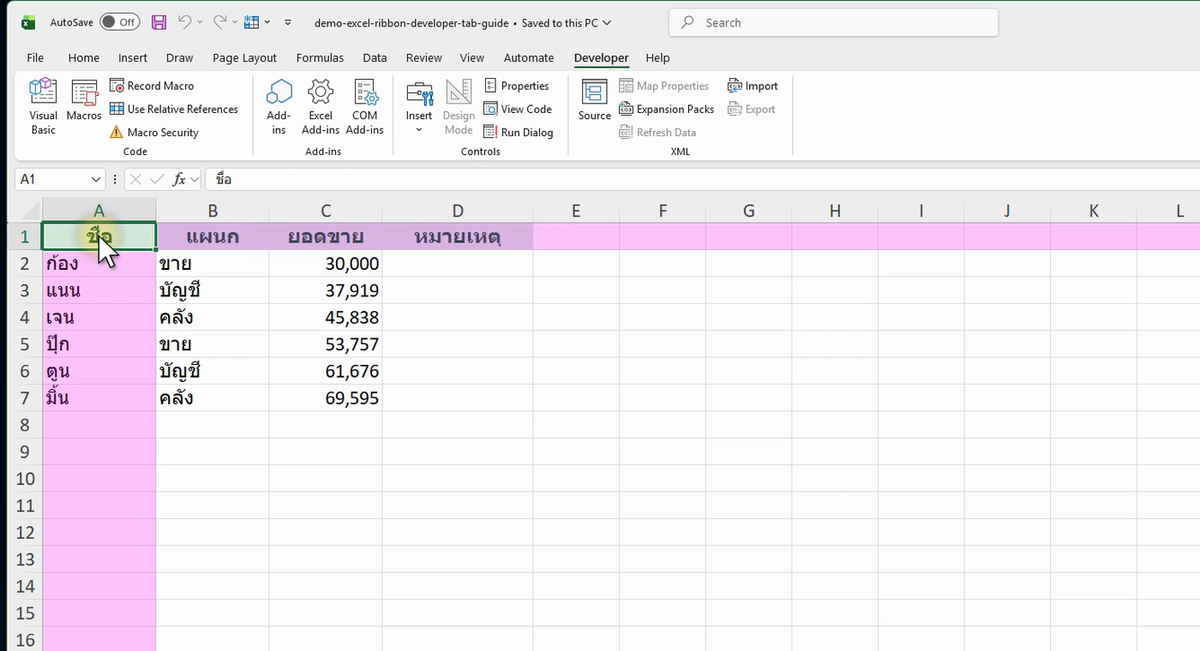Toggle the AutoSave switch
Viewport: 1200px width, 651px height.
pos(119,22)
